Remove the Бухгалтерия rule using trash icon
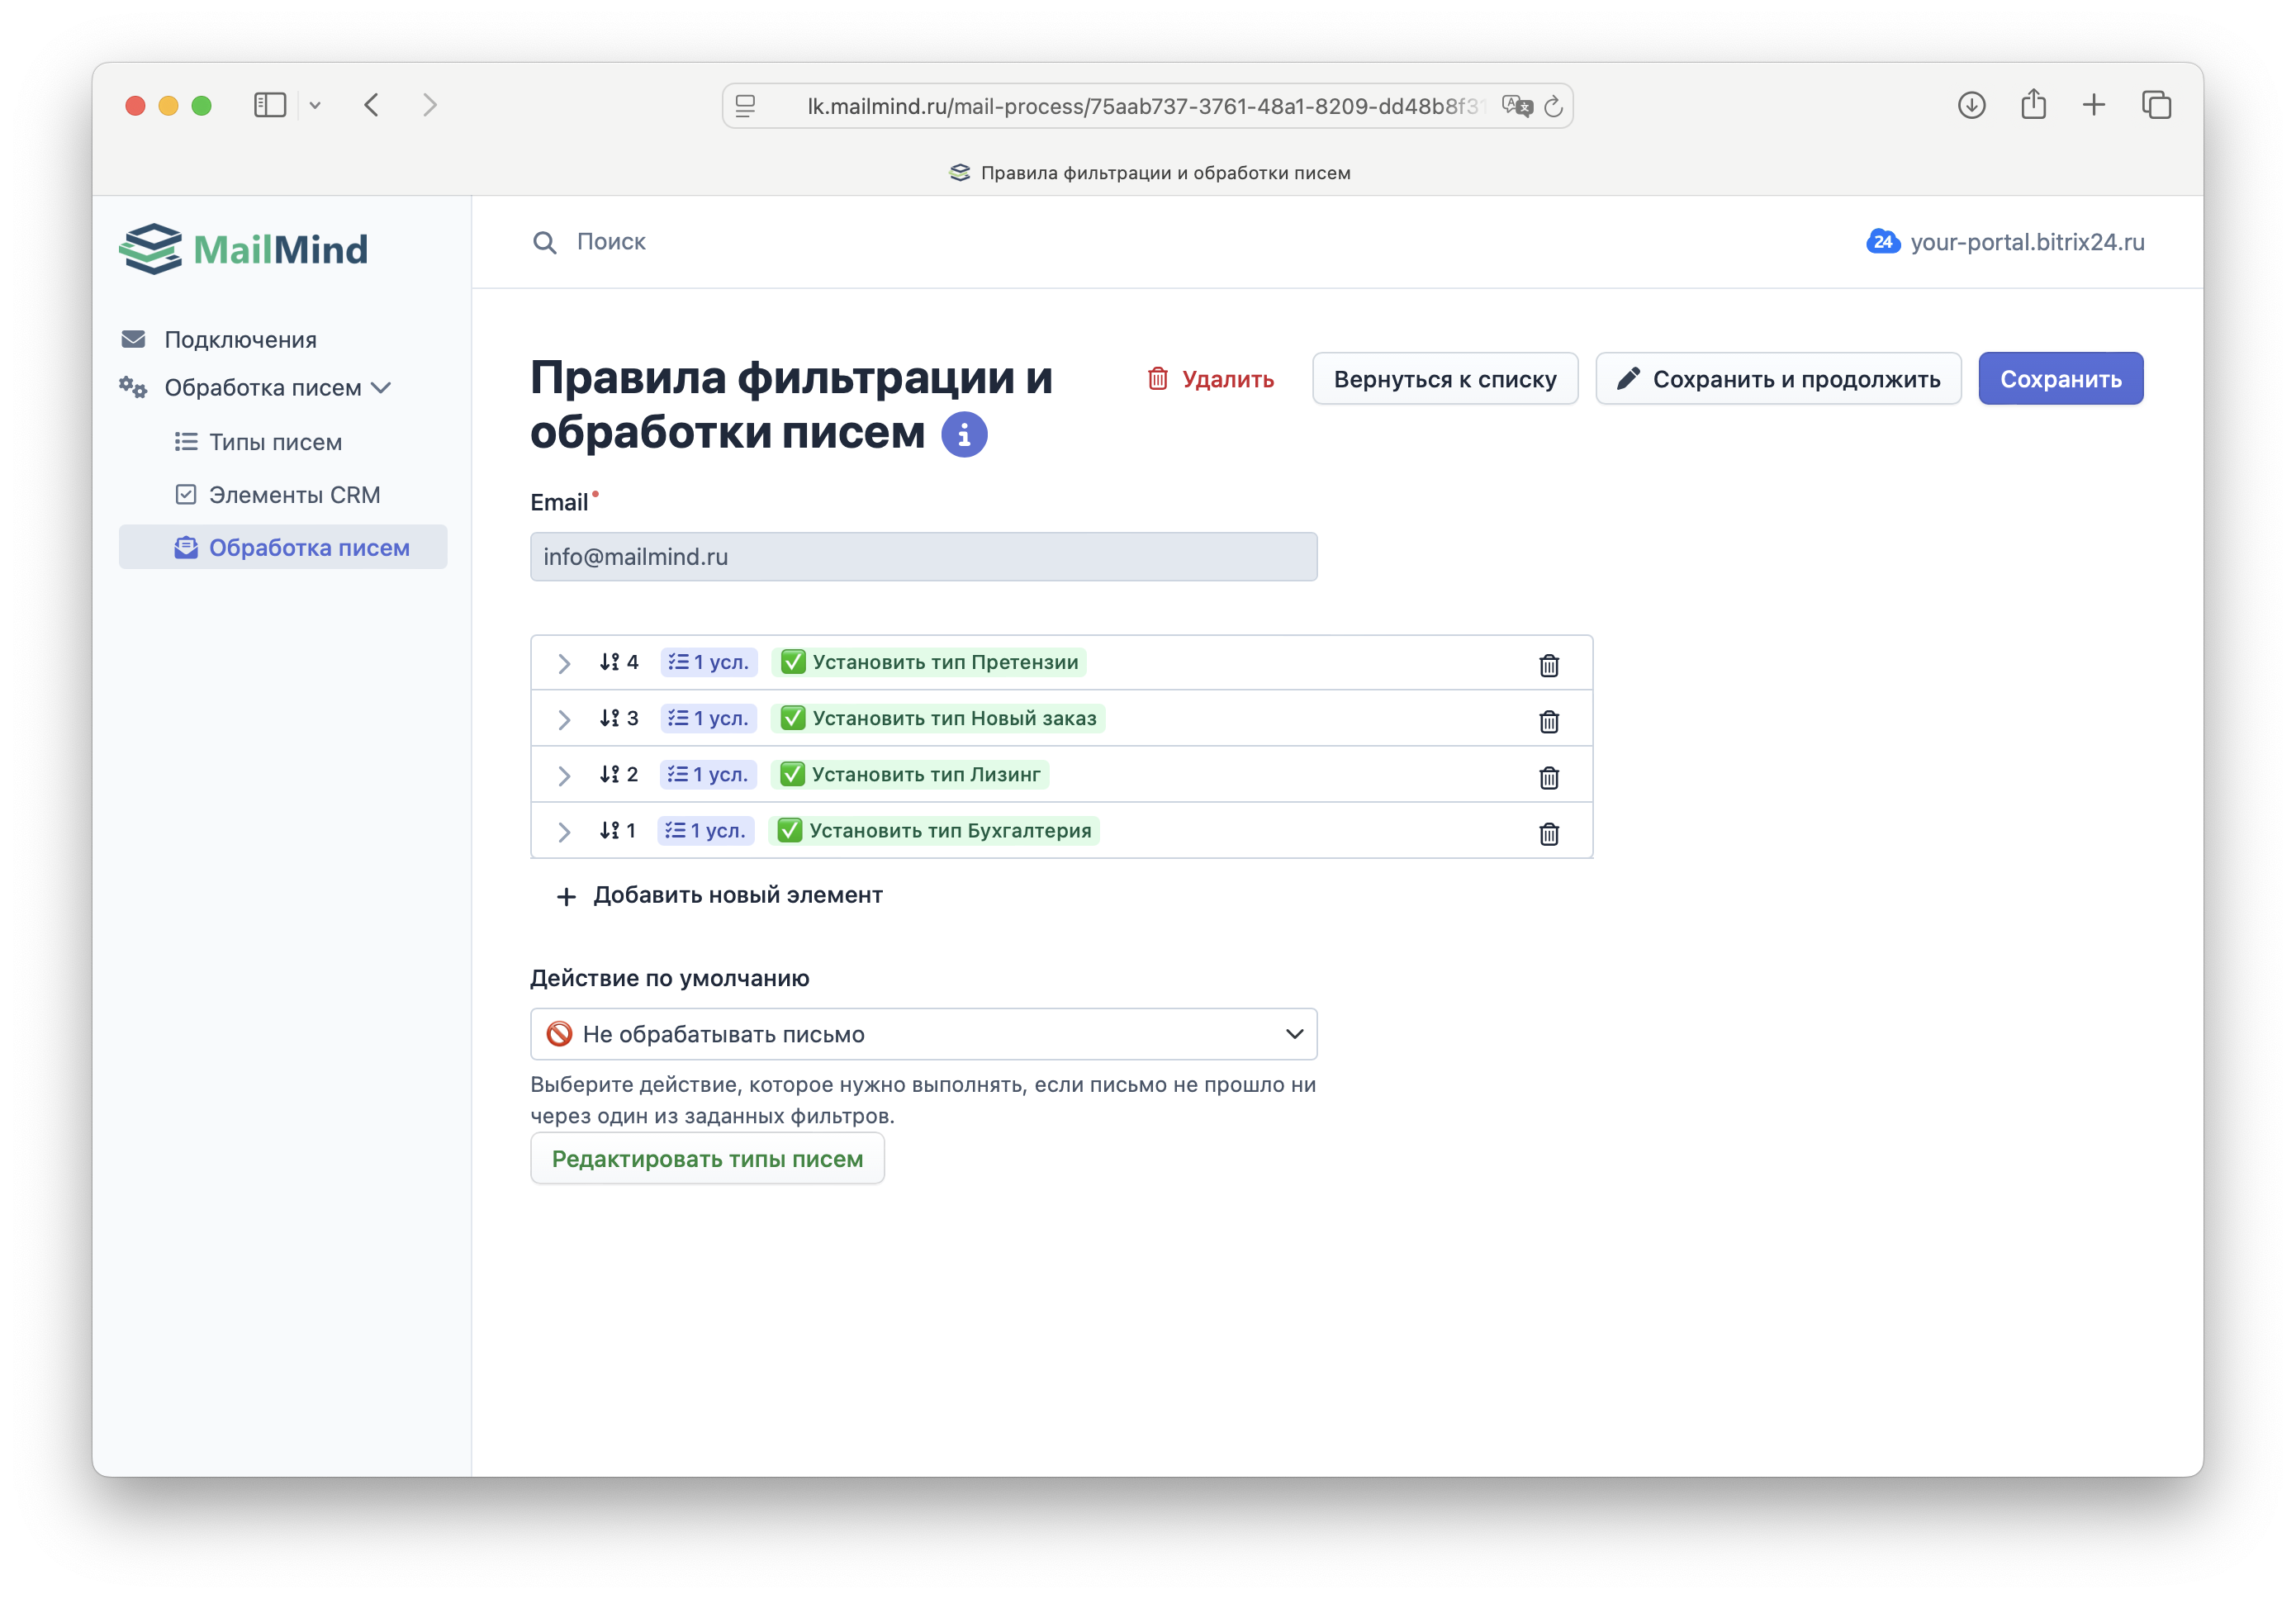 [x=1548, y=833]
